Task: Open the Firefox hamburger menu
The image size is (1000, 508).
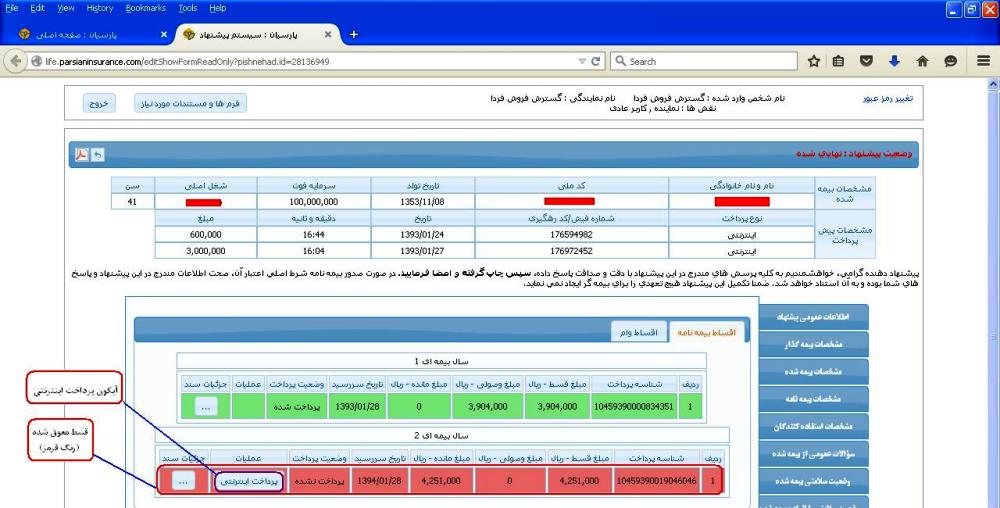Action: (x=983, y=61)
